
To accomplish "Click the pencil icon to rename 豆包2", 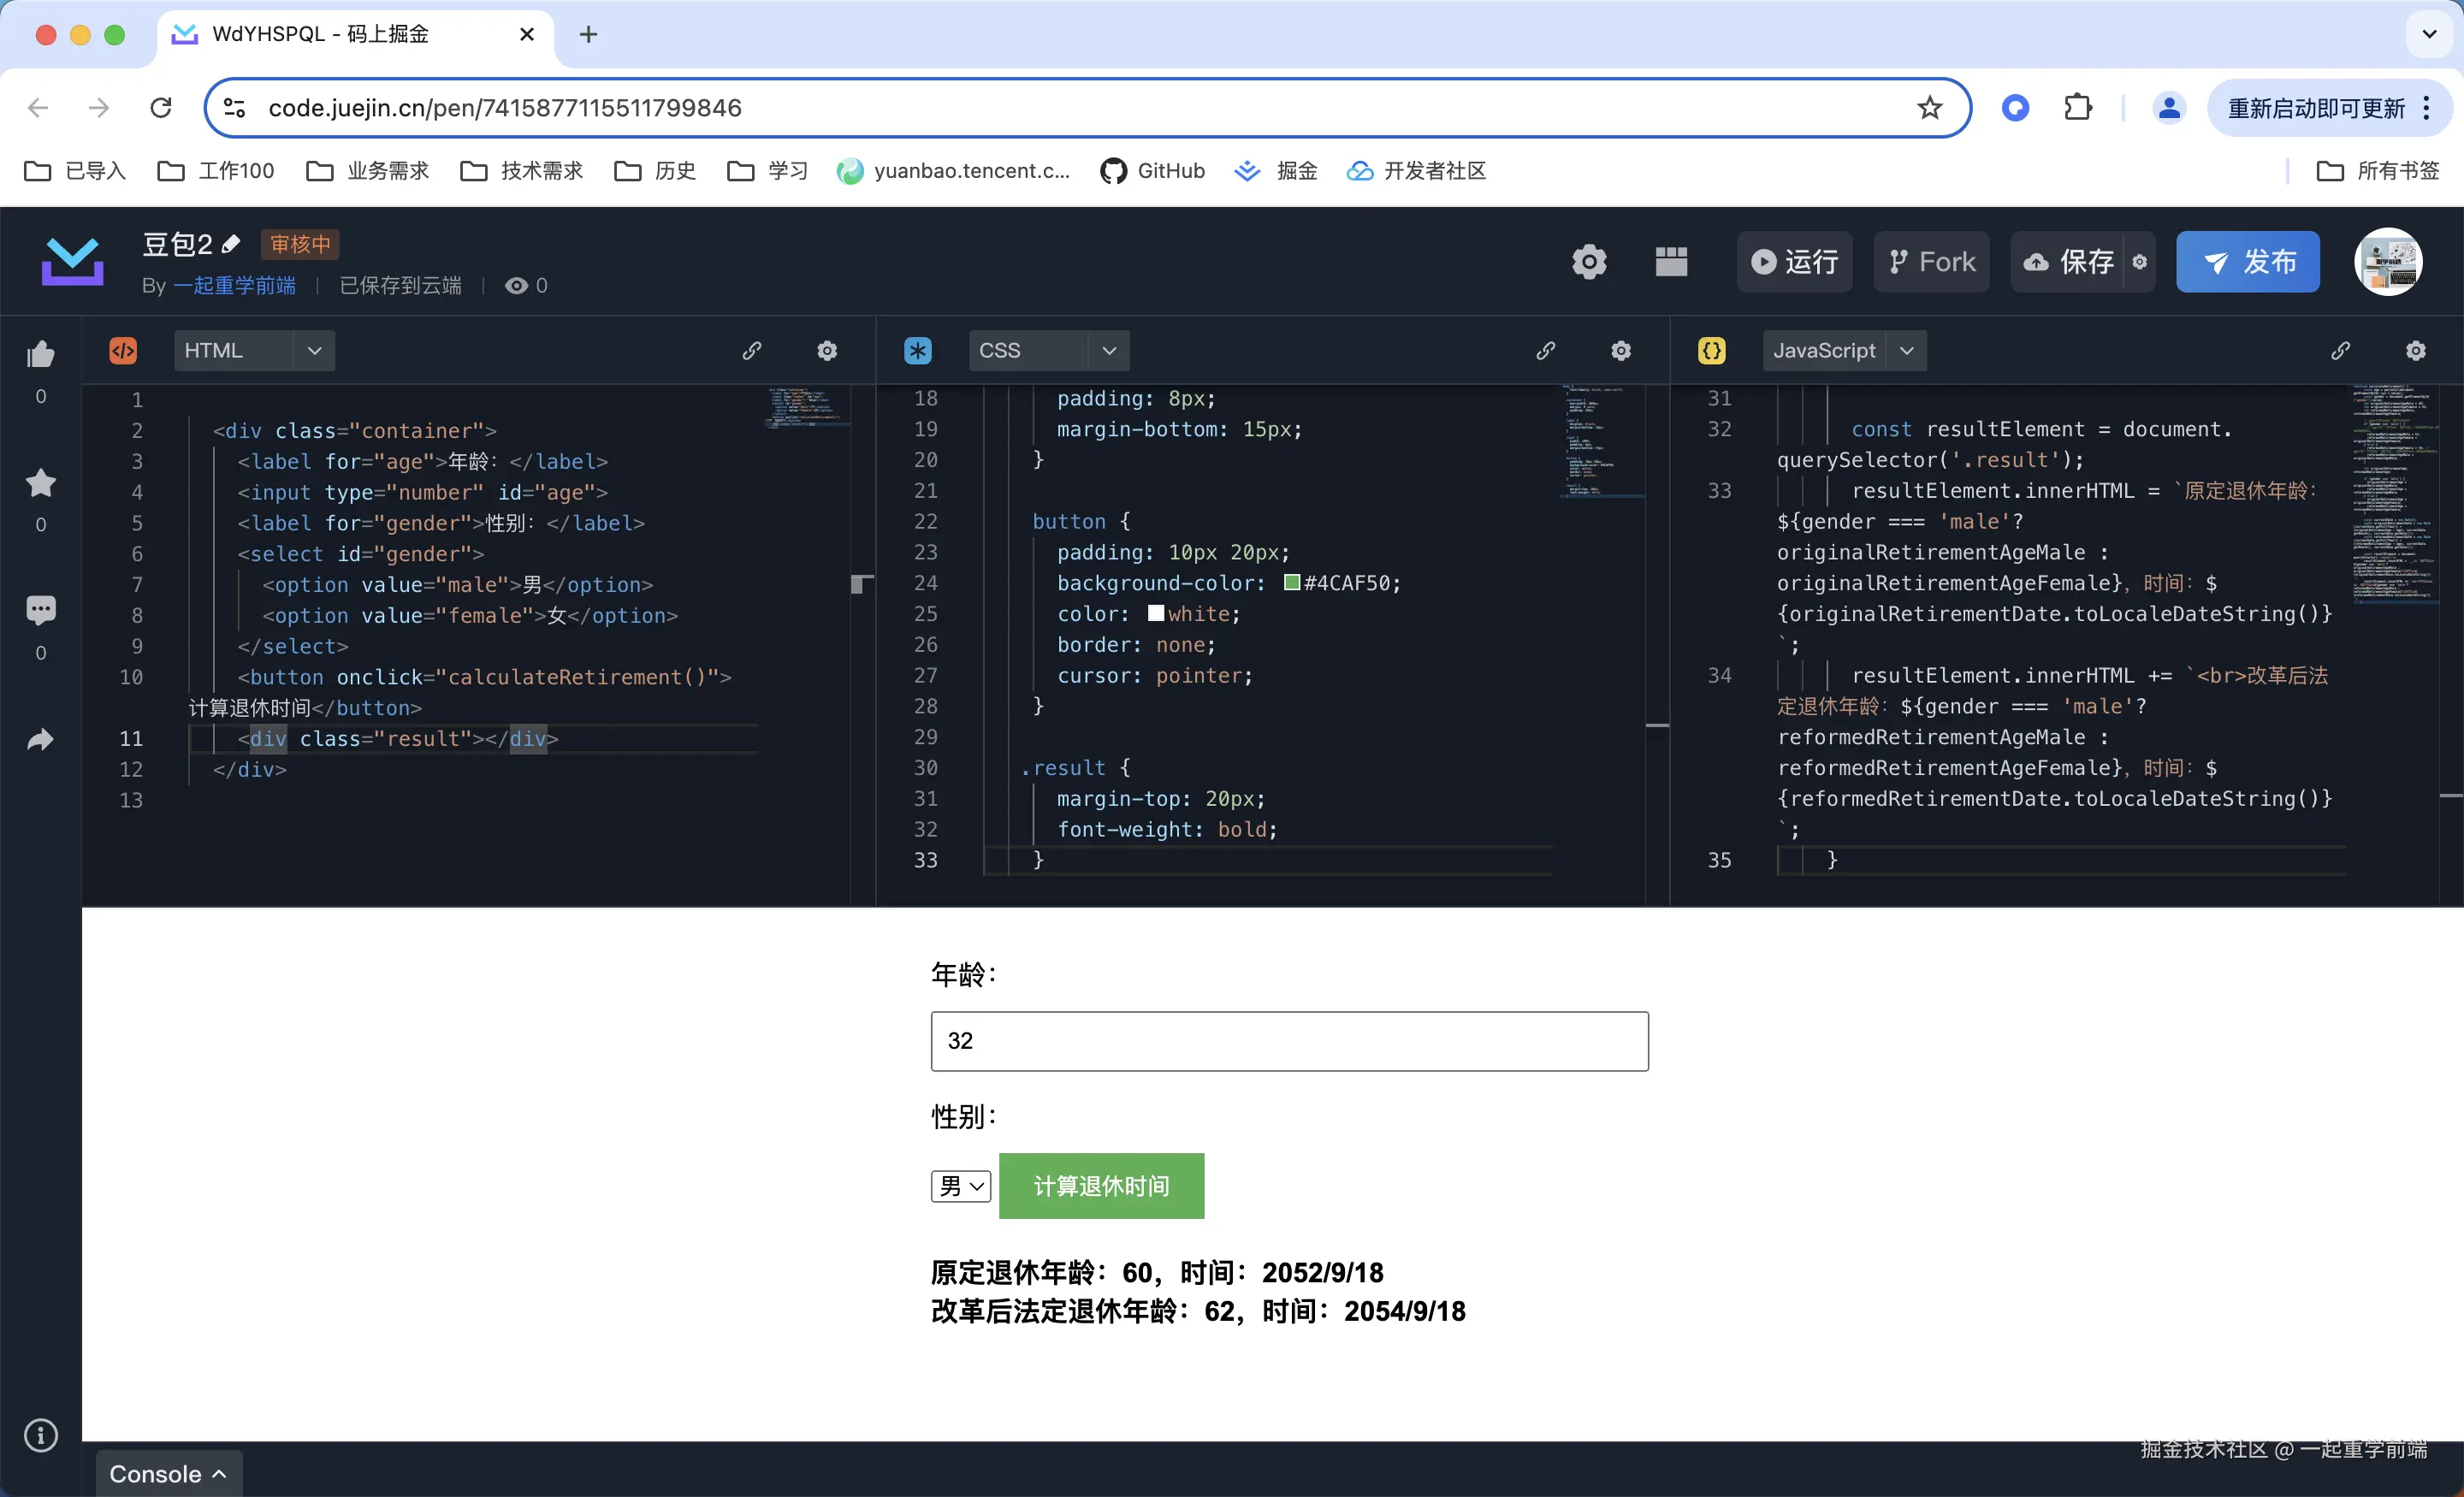I will pyautogui.click(x=231, y=244).
